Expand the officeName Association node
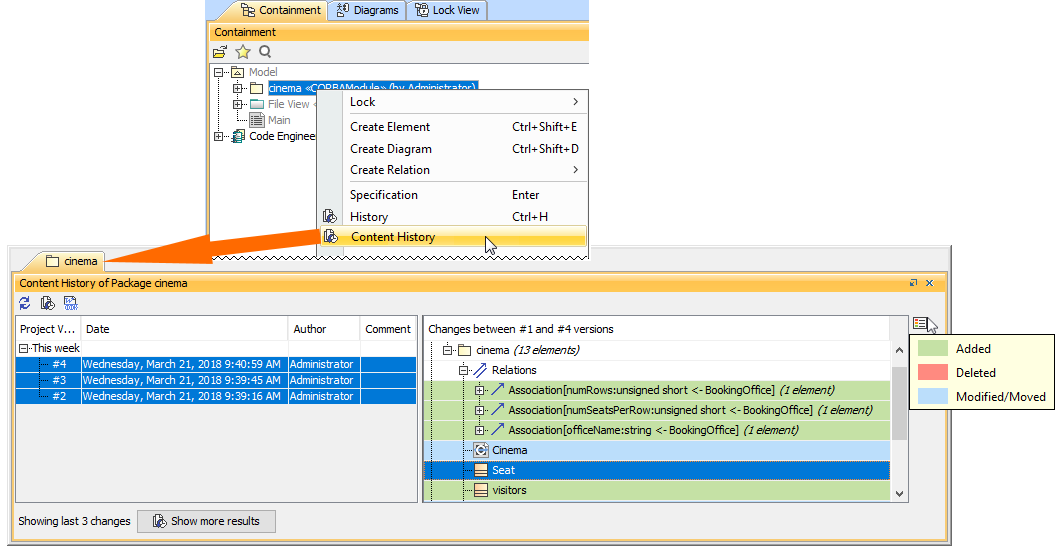 coord(480,431)
